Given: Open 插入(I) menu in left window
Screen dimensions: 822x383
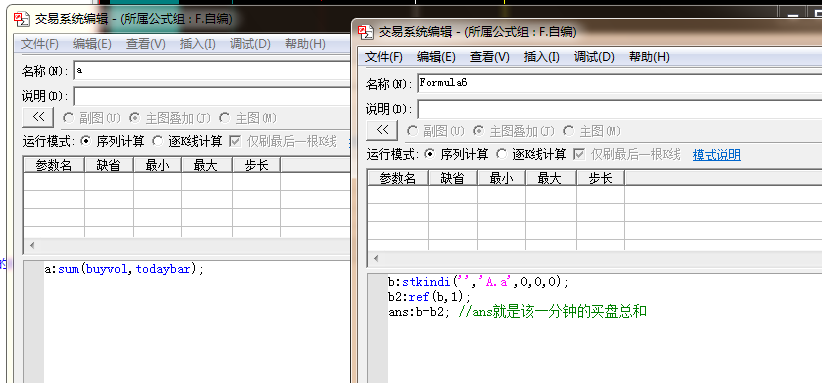Looking at the screenshot, I should click(197, 44).
